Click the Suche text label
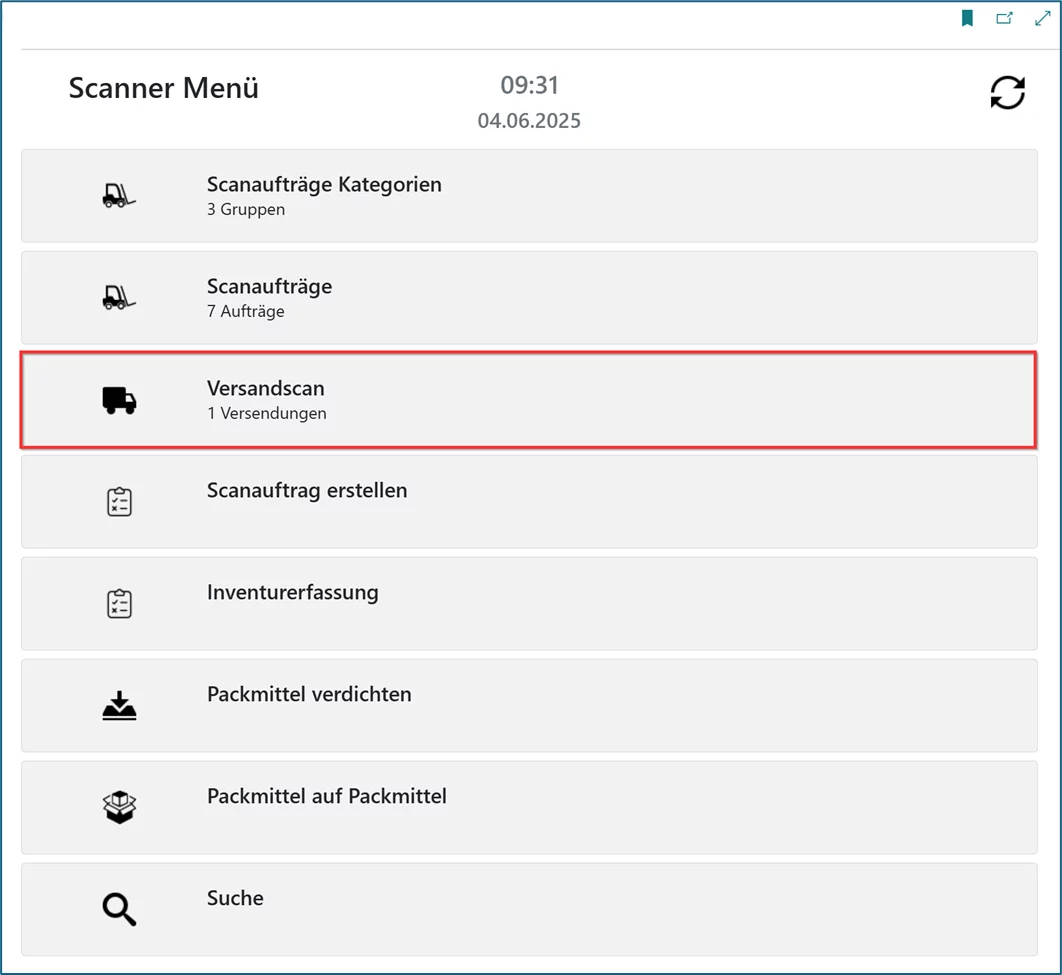1062x975 pixels. click(235, 898)
